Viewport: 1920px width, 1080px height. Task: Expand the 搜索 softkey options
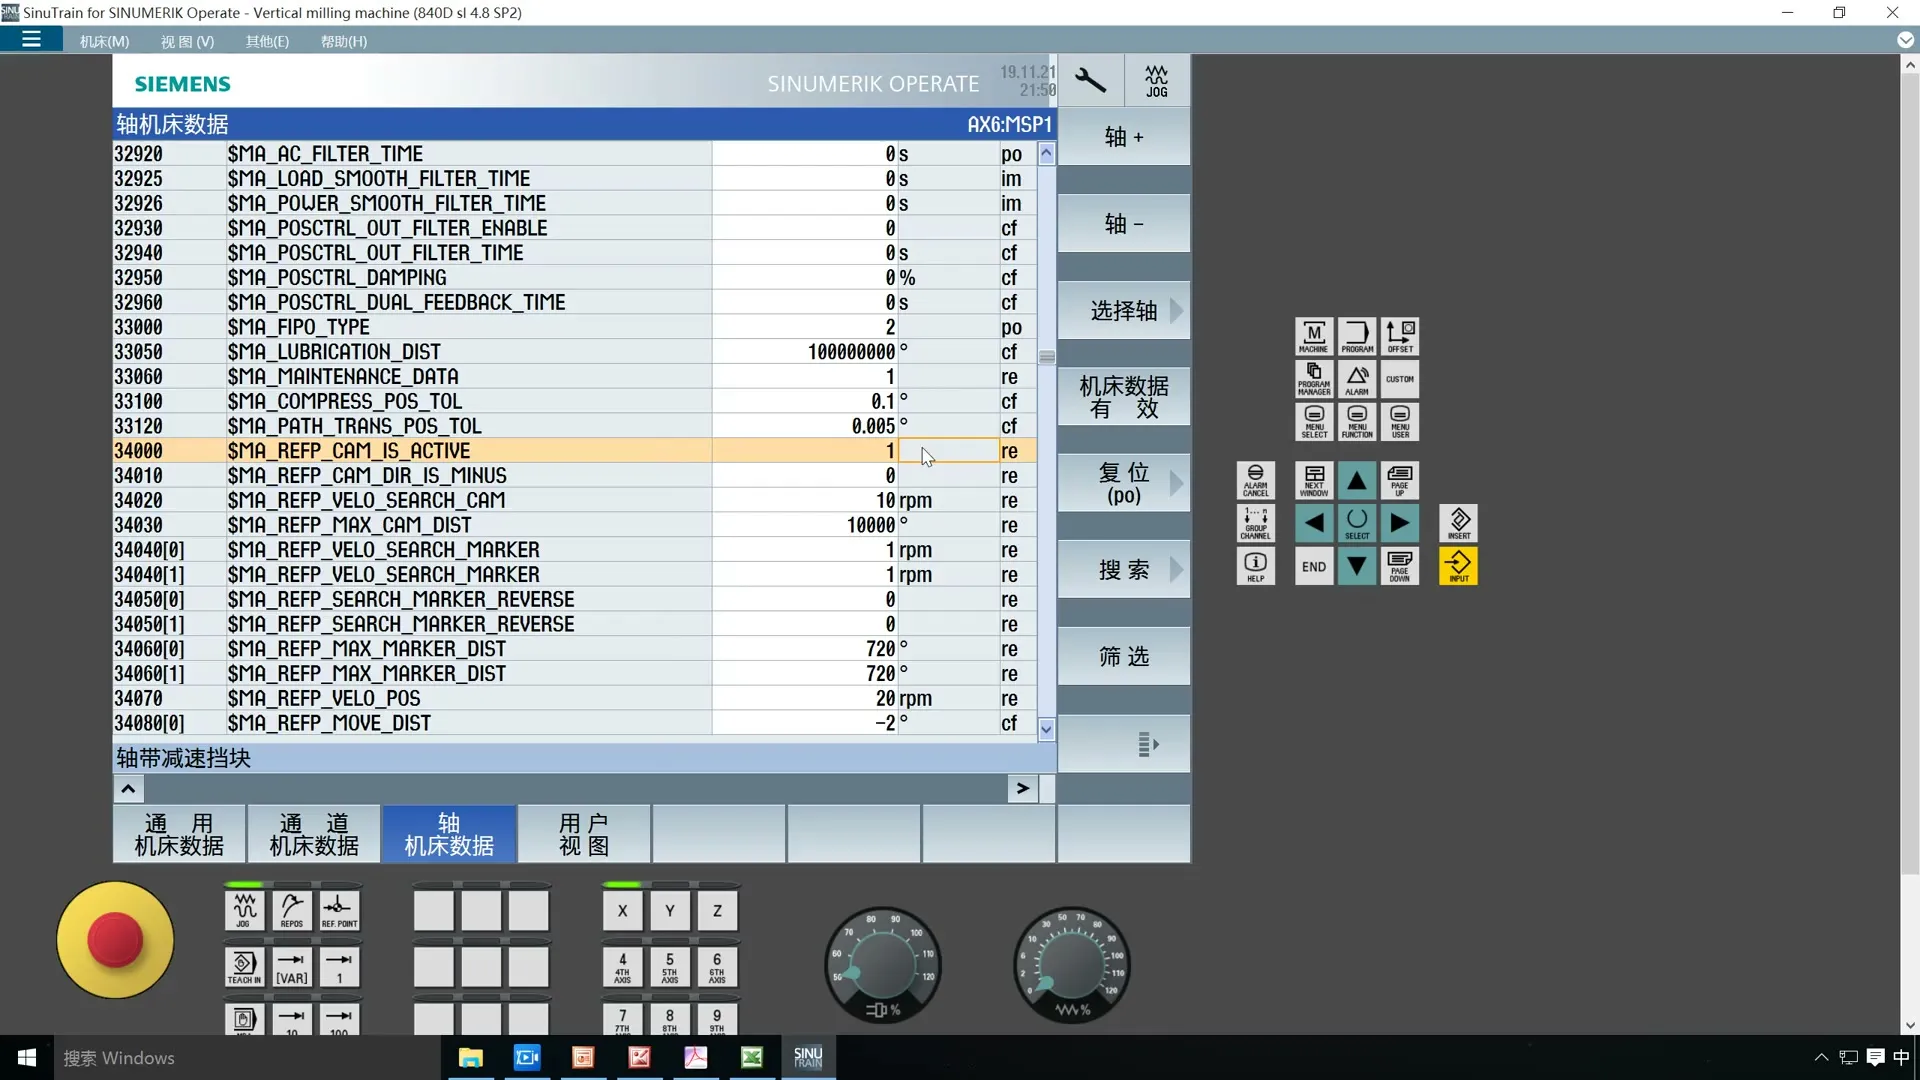pyautogui.click(x=1124, y=570)
